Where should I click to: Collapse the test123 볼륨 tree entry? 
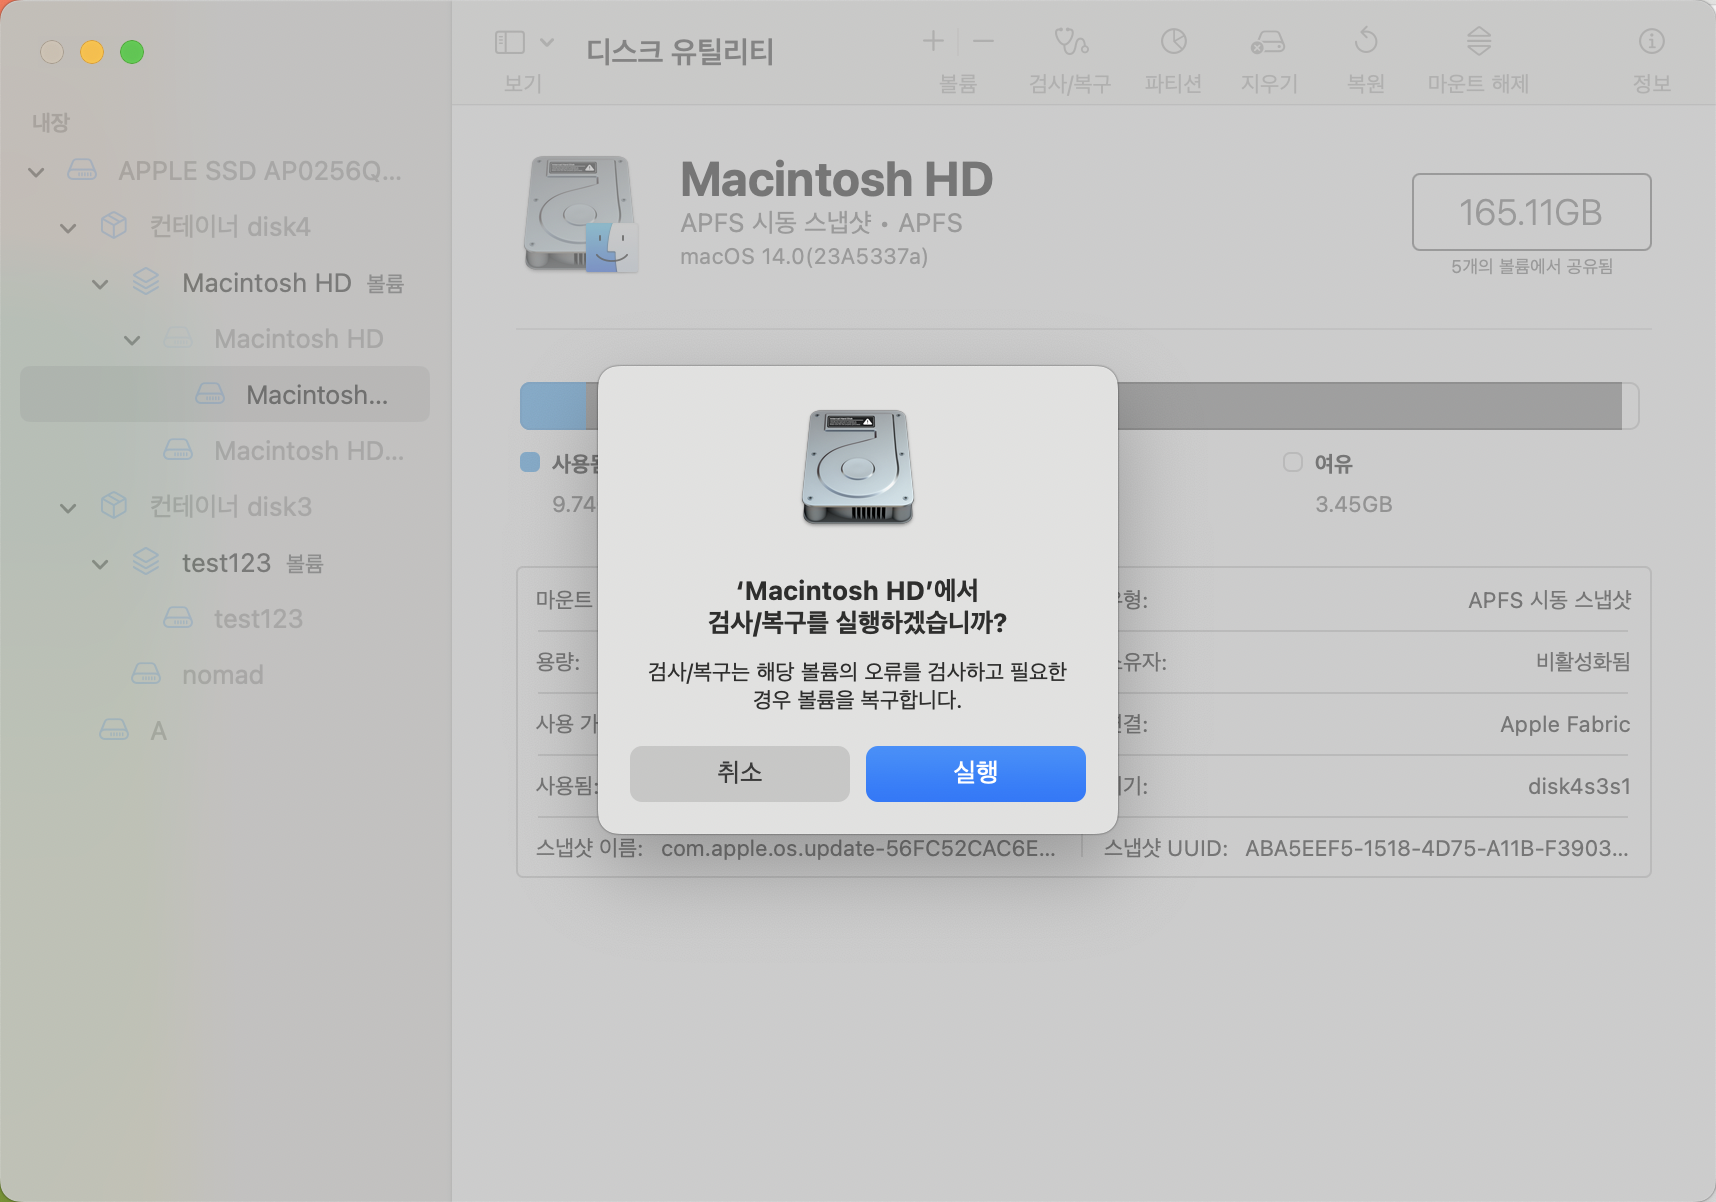tap(99, 563)
